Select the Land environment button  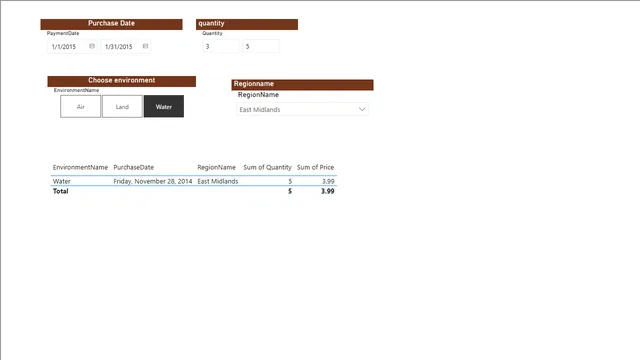point(122,107)
